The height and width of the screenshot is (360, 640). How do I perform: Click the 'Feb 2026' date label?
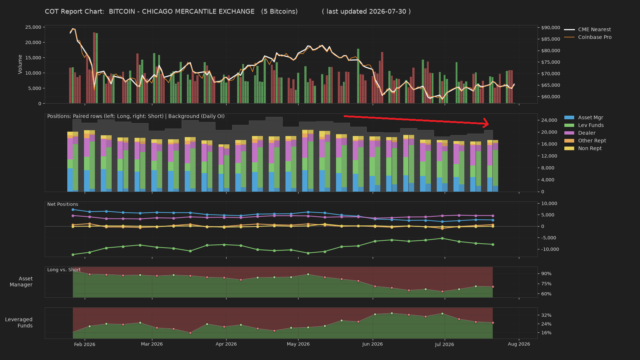pos(84,344)
